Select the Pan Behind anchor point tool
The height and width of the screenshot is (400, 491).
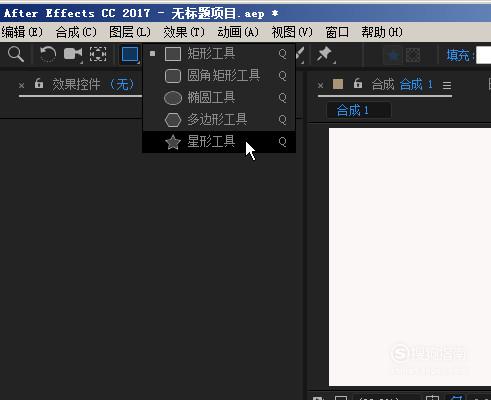coord(98,54)
